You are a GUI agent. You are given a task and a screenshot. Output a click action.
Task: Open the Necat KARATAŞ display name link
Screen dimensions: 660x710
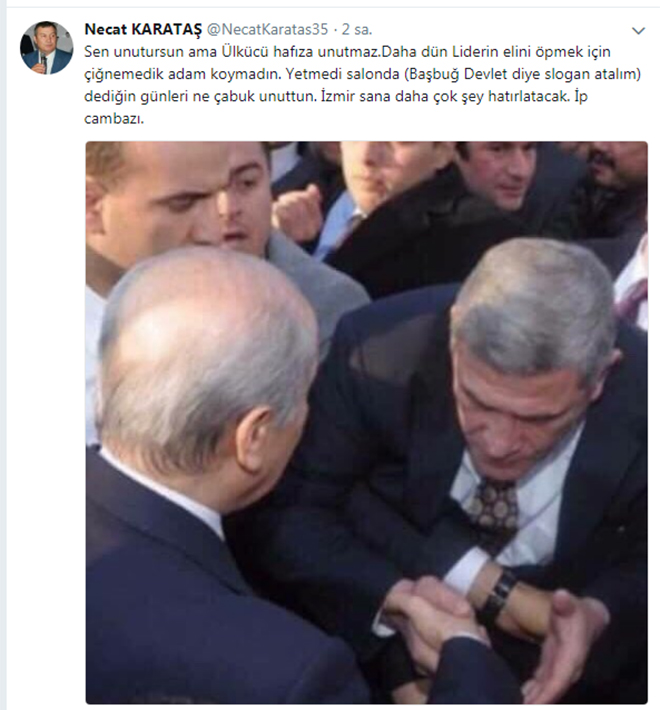coord(143,29)
